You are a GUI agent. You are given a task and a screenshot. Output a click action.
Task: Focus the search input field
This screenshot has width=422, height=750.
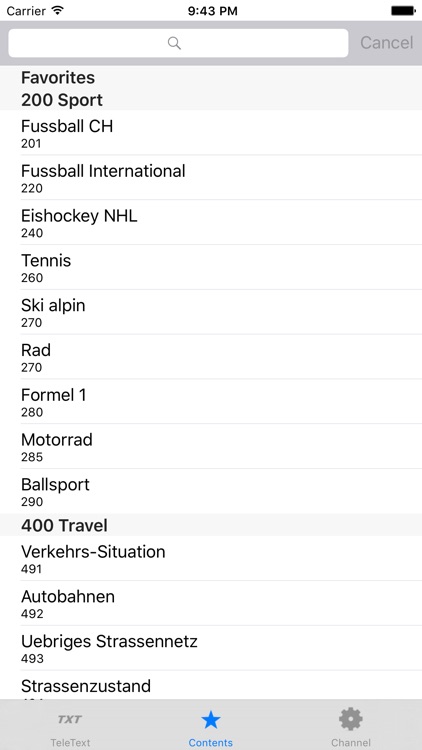(x=178, y=43)
